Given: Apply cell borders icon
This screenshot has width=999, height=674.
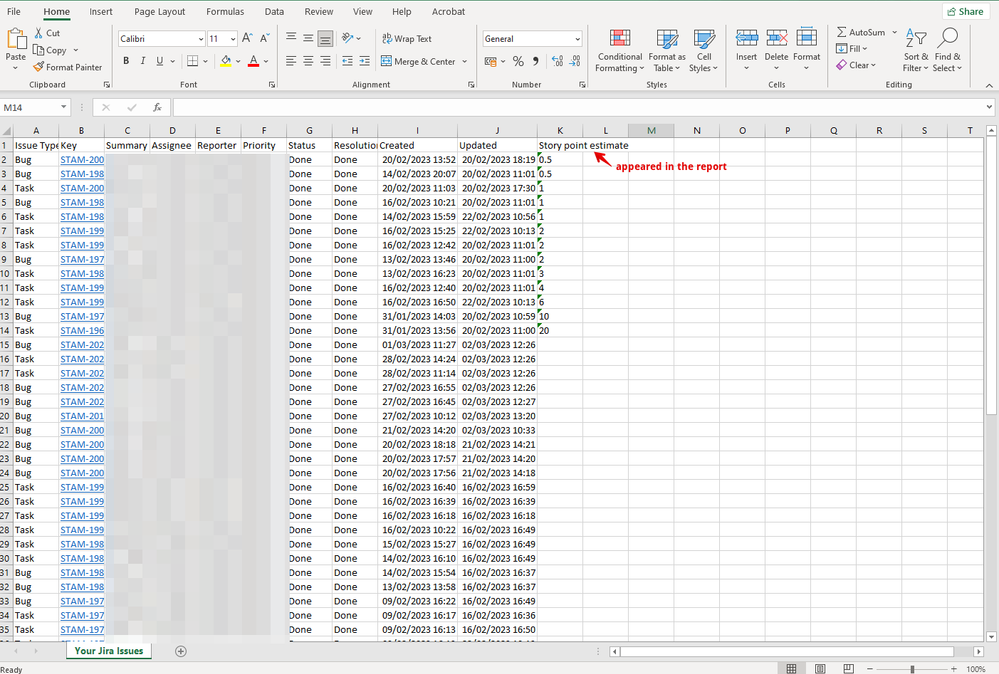Looking at the screenshot, I should pyautogui.click(x=192, y=61).
